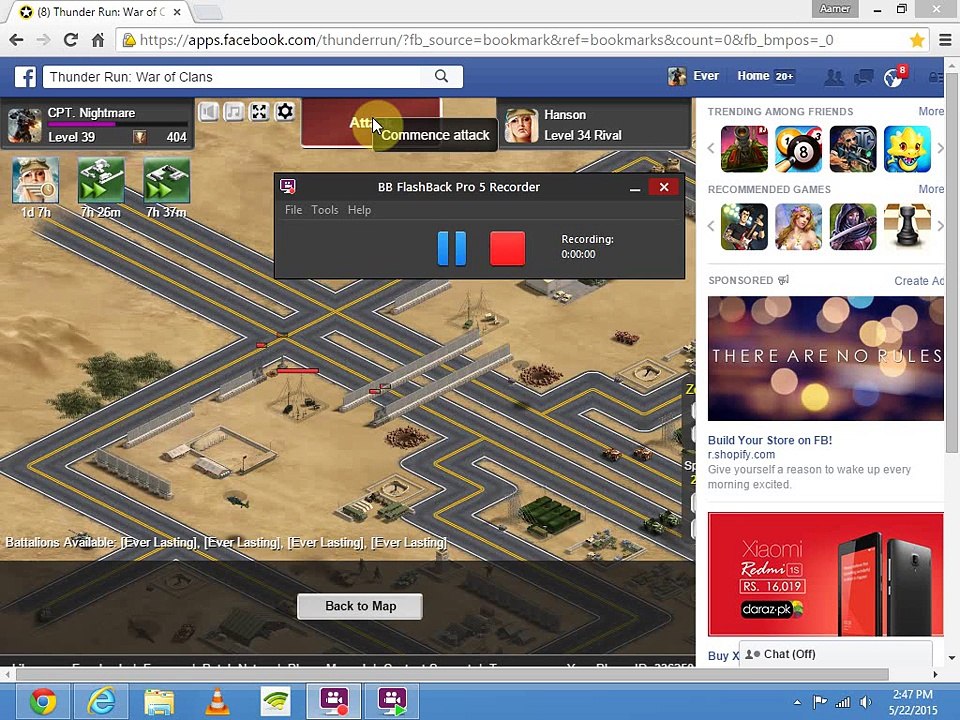Open the Chat (Off) bar
Viewport: 960px width, 720px height.
[835, 654]
